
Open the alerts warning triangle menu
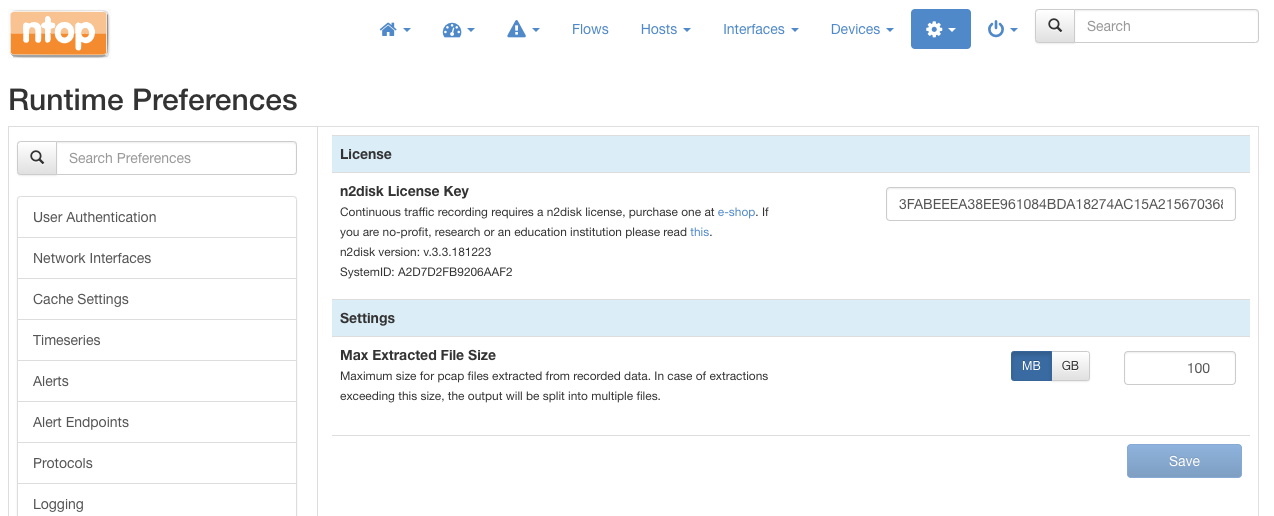(523, 30)
